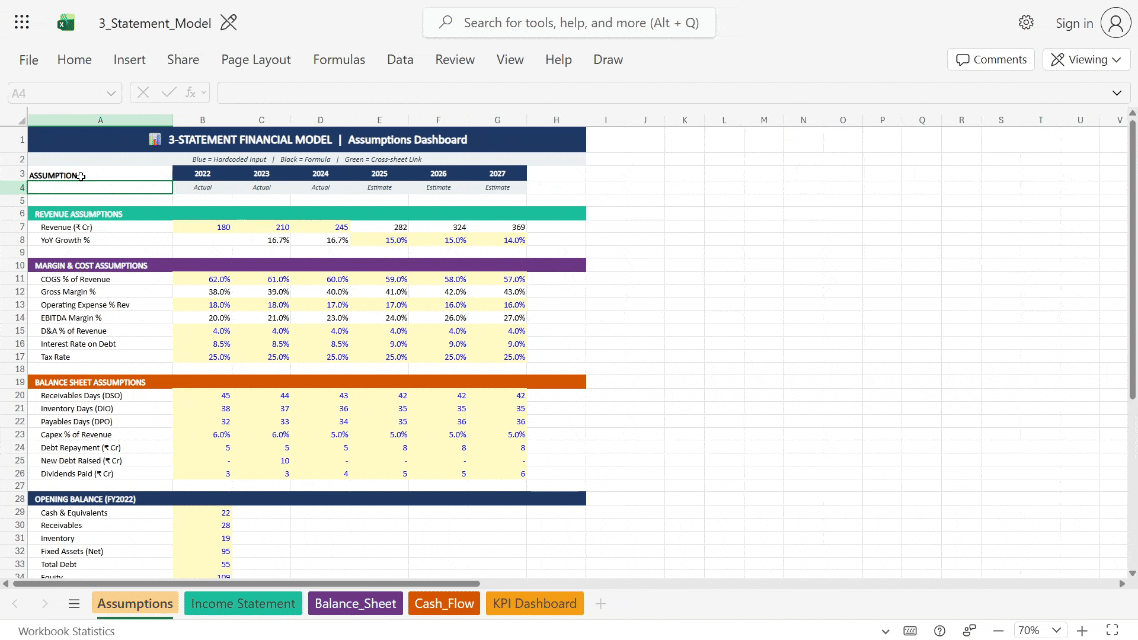The image size is (1138, 640).
Task: Open the File menu
Action: (29, 60)
